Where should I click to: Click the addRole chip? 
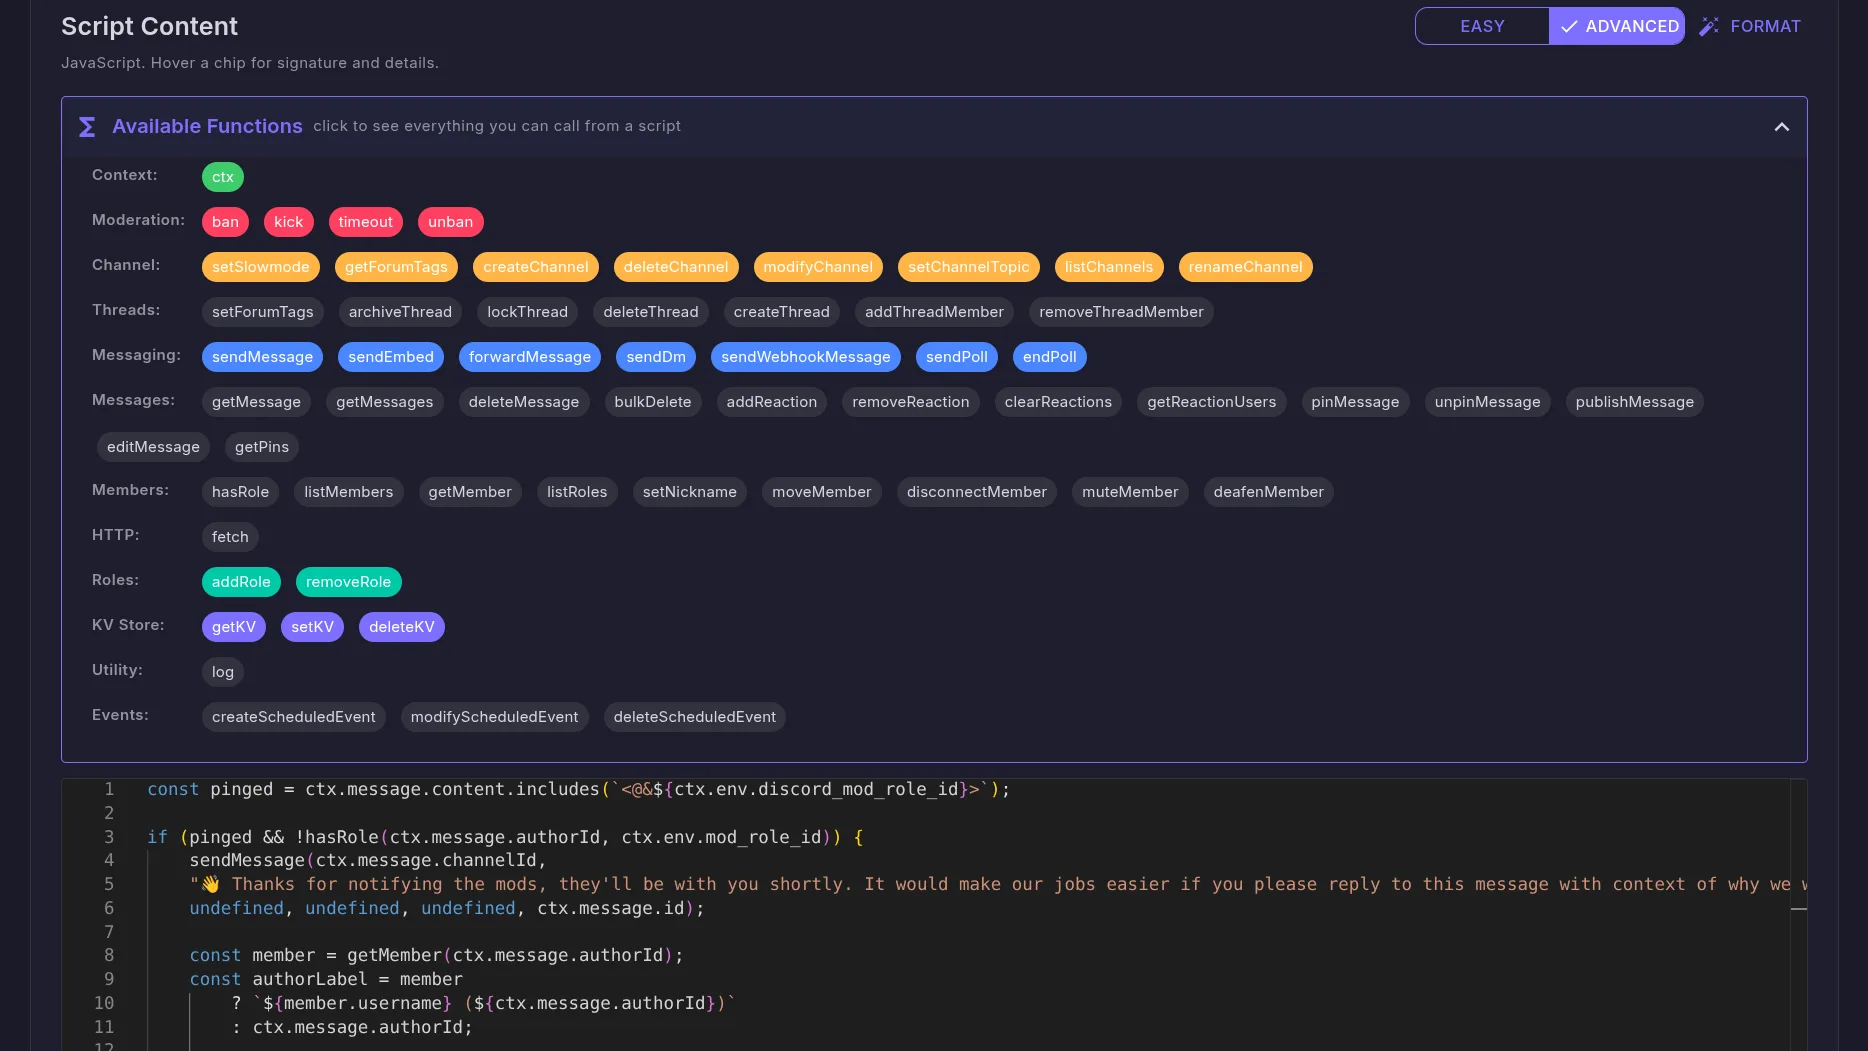click(x=241, y=582)
